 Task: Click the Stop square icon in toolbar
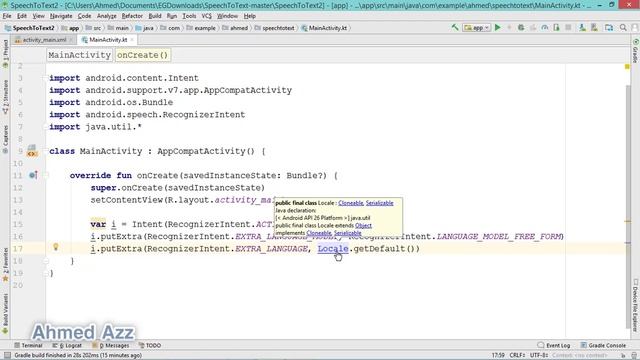point(568,28)
